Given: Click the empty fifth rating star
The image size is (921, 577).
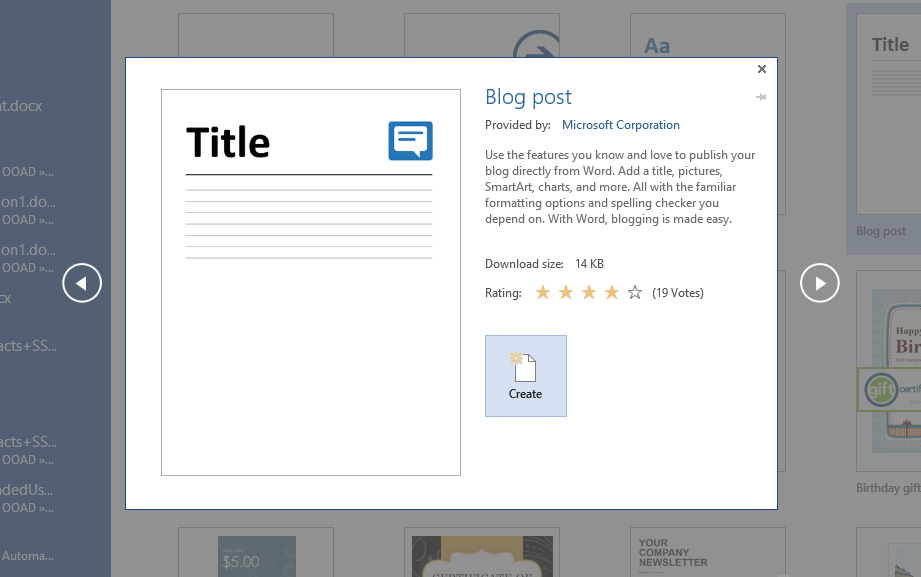Looking at the screenshot, I should point(635,293).
